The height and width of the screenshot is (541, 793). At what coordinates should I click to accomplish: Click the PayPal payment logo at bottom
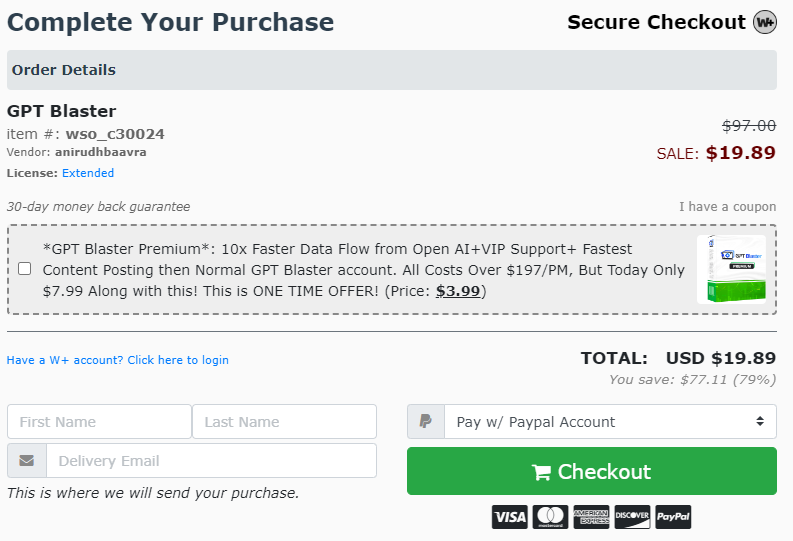click(673, 517)
